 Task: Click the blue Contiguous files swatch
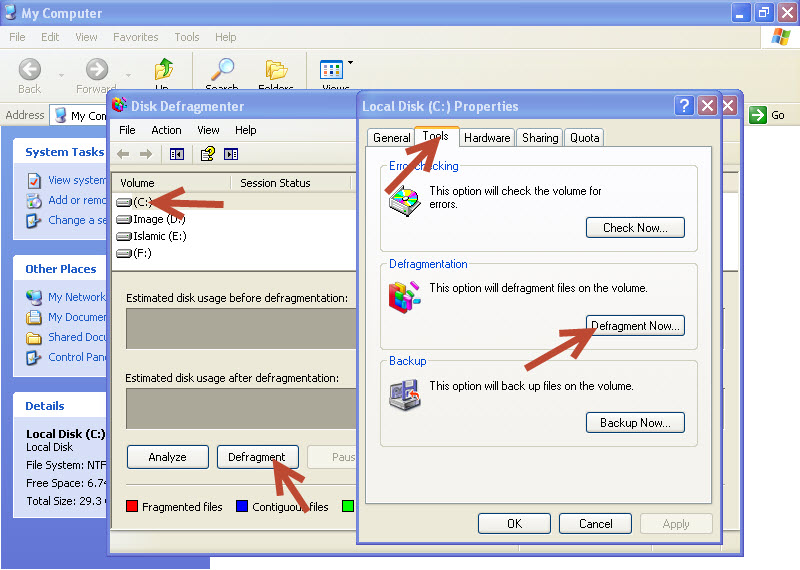click(x=242, y=506)
